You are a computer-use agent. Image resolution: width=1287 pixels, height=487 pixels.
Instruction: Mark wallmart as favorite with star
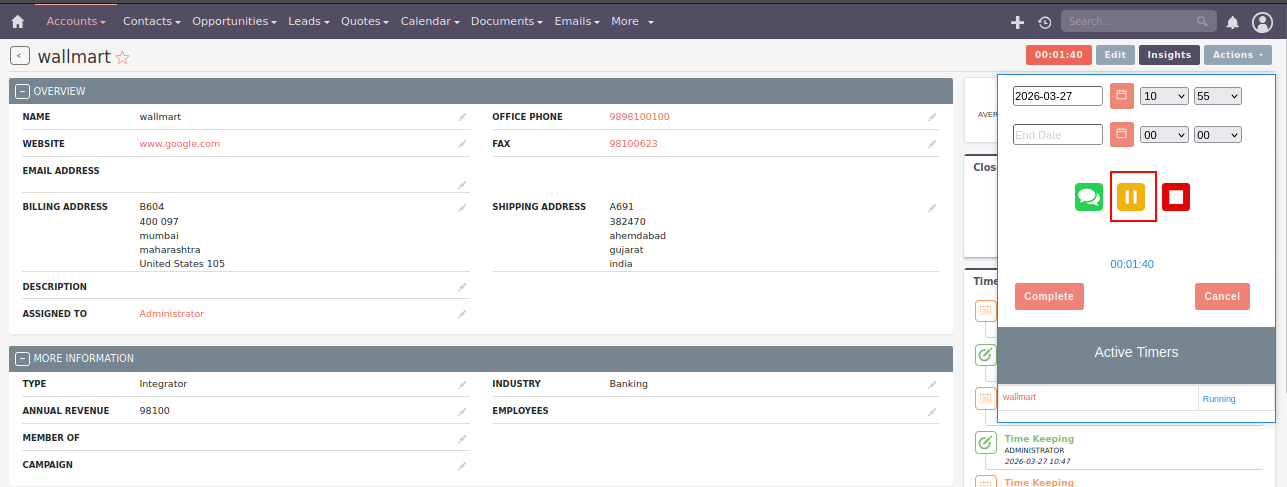(x=123, y=58)
